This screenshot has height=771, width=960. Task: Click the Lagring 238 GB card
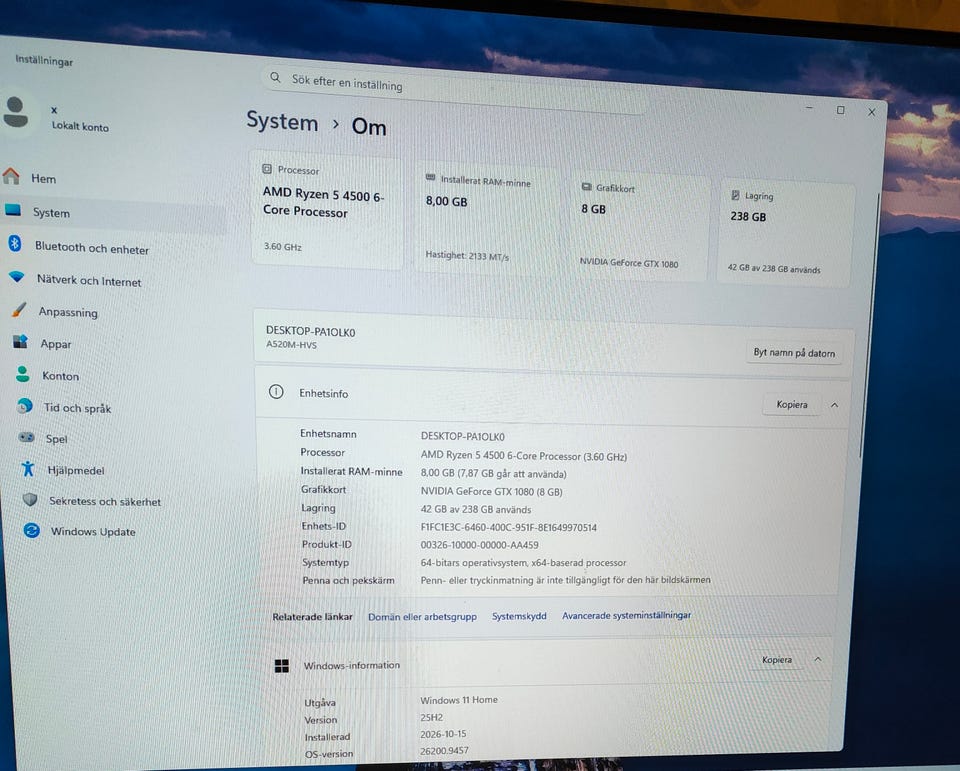(x=784, y=231)
